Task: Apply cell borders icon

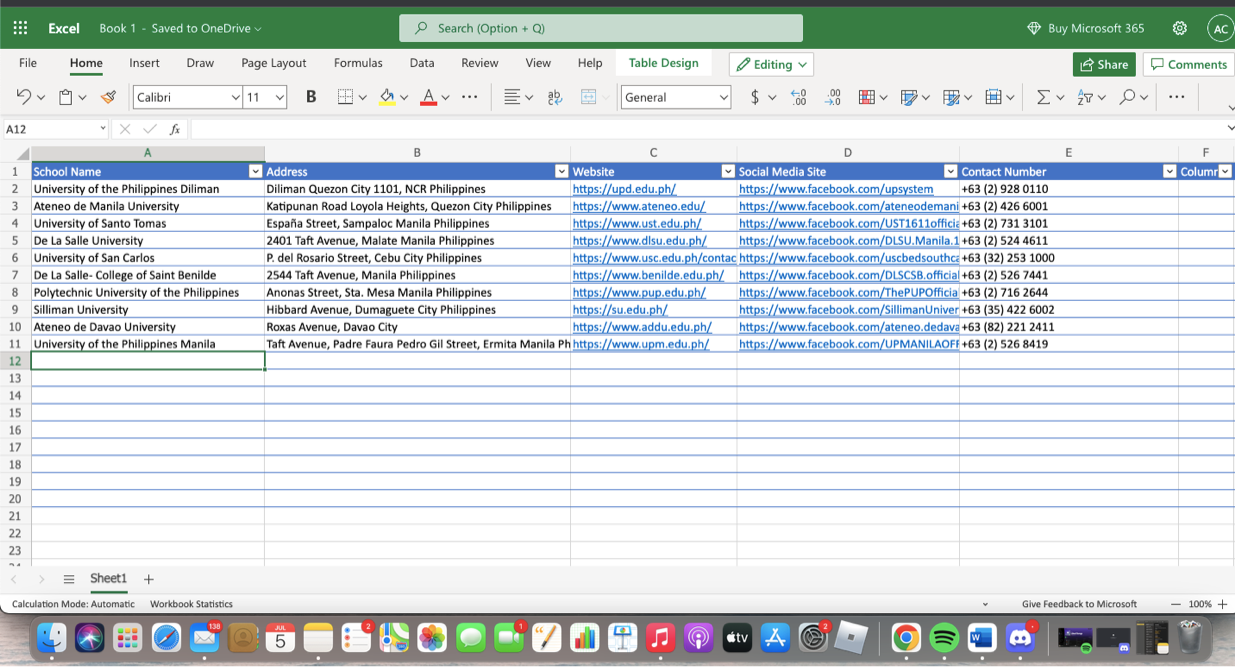Action: point(345,97)
